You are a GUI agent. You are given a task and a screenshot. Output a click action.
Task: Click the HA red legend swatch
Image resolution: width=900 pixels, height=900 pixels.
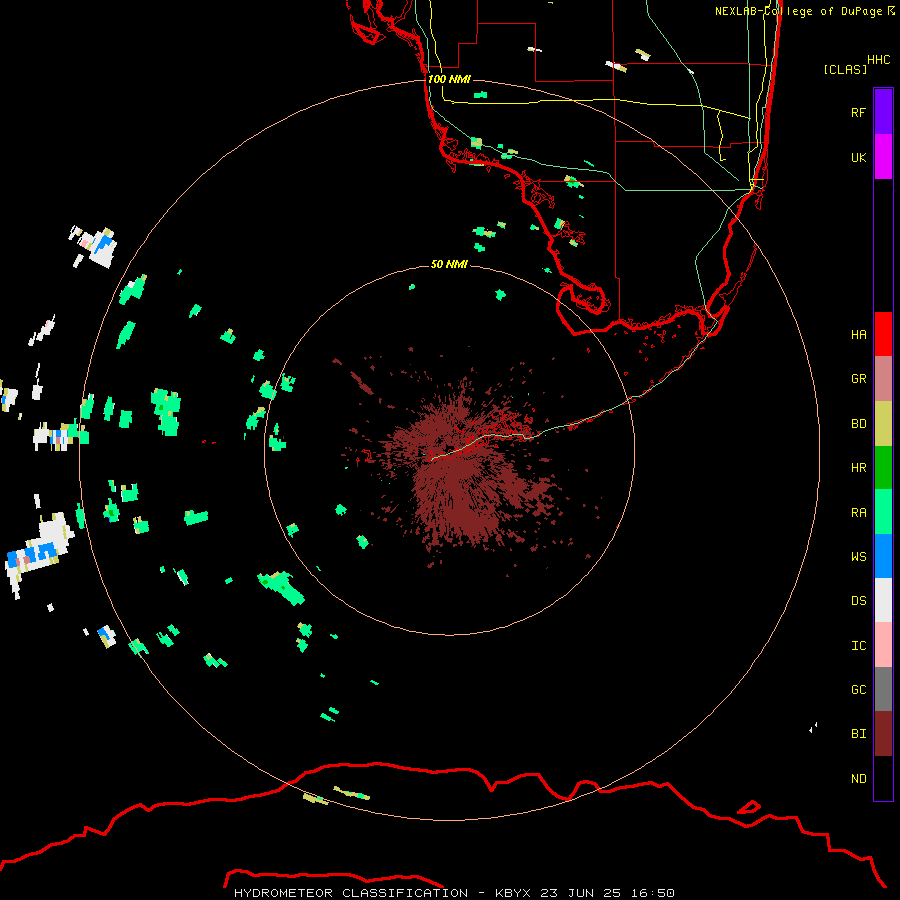[x=883, y=334]
